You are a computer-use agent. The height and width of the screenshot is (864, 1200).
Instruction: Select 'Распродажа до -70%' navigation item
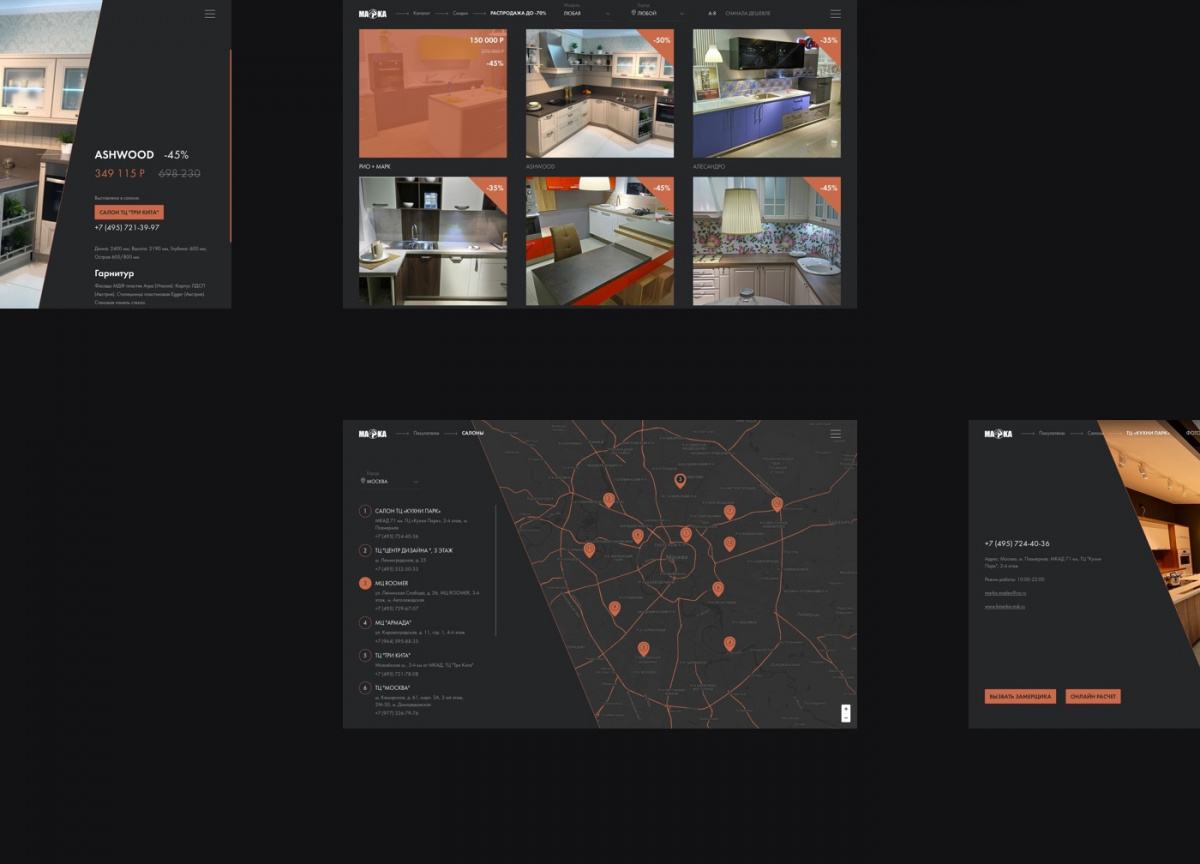tap(518, 13)
